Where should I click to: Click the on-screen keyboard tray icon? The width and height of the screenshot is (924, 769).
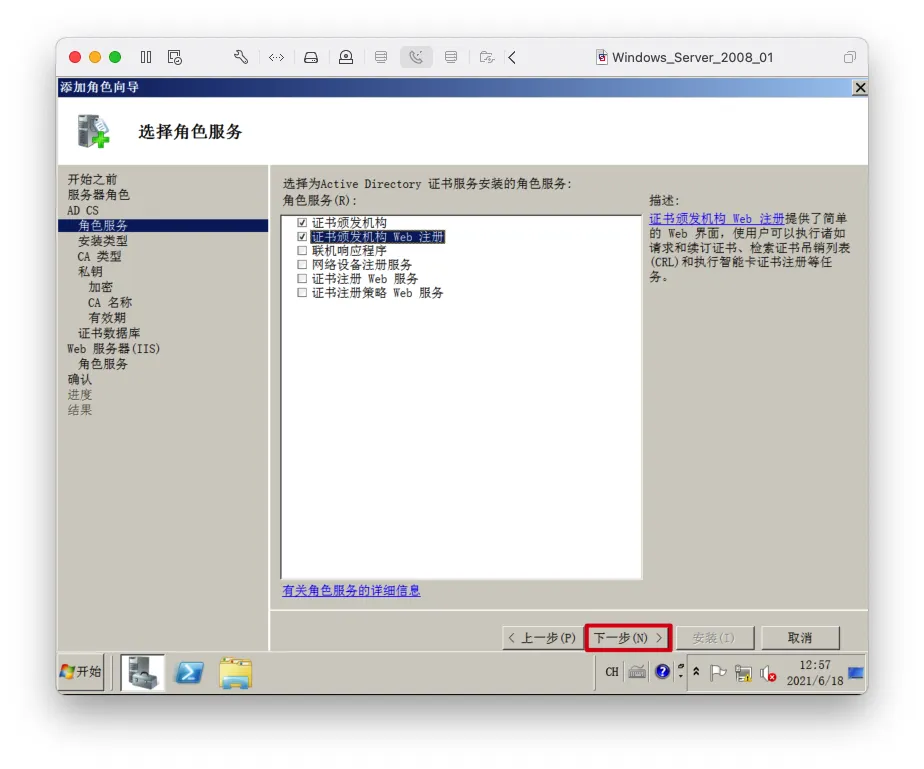(x=636, y=672)
